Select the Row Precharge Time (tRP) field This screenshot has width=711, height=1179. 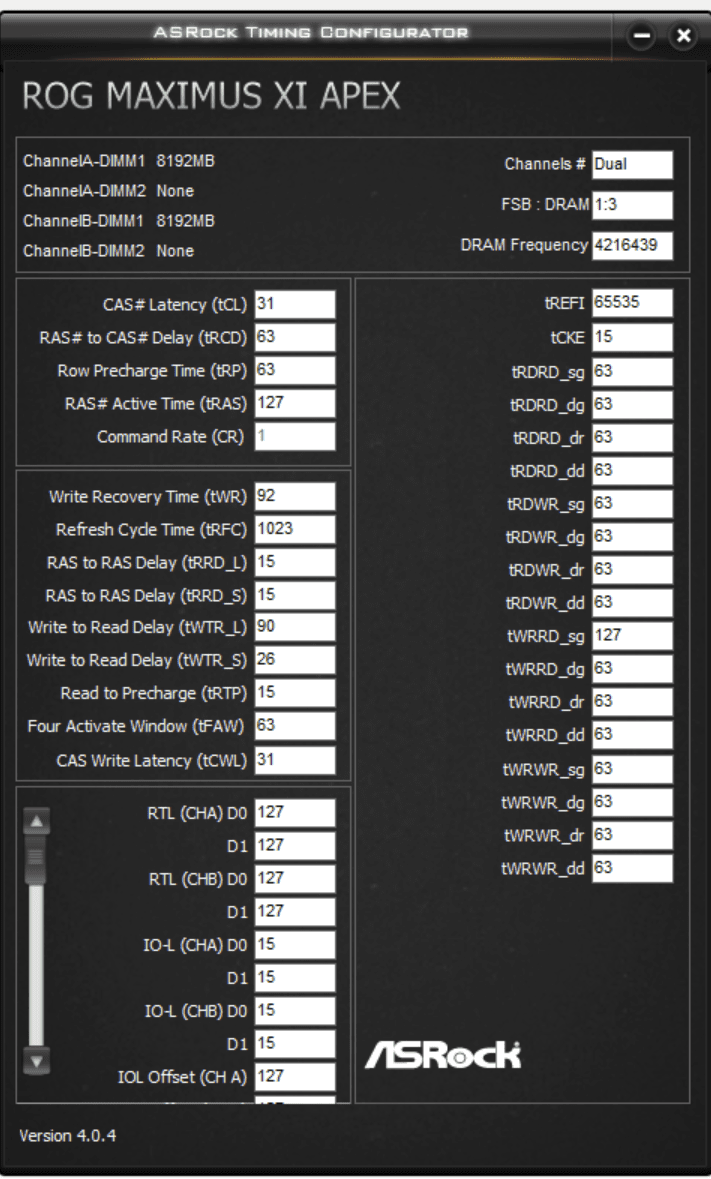point(295,371)
